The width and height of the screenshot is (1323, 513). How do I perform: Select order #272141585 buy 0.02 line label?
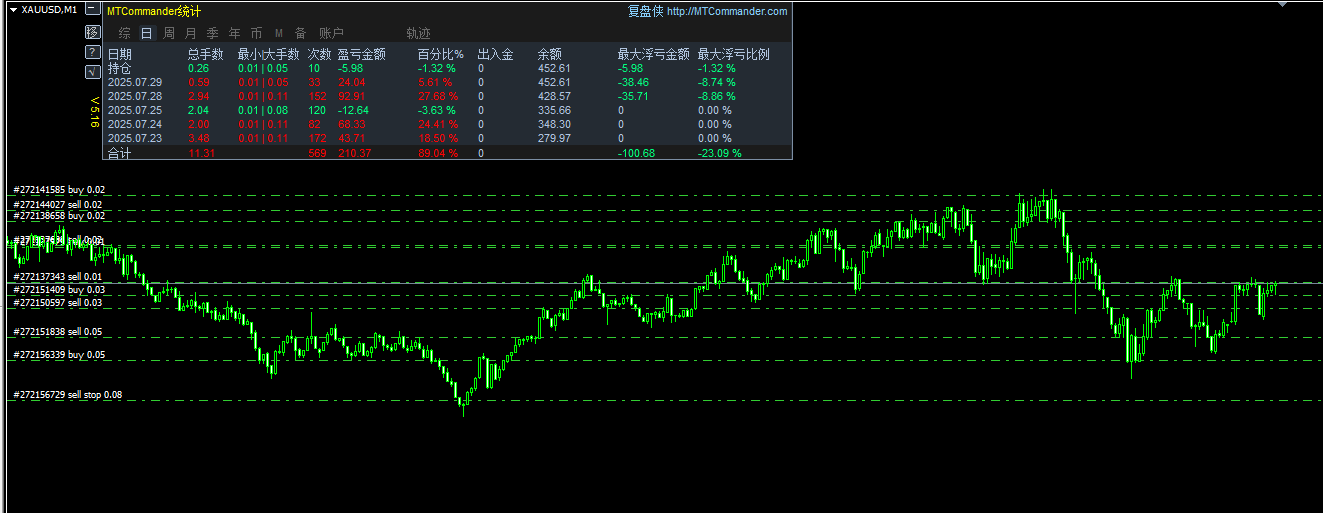[58, 189]
